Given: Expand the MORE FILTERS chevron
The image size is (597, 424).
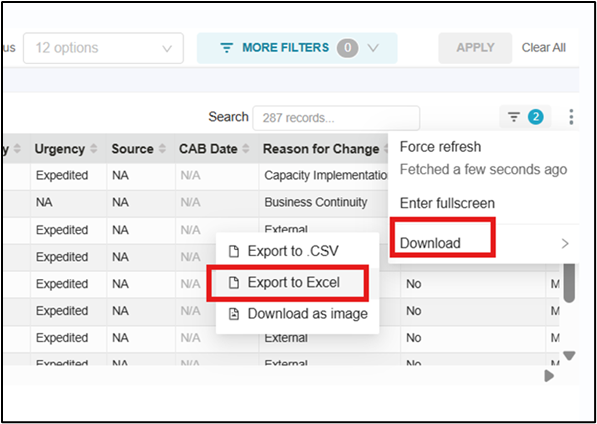Looking at the screenshot, I should pyautogui.click(x=374, y=48).
